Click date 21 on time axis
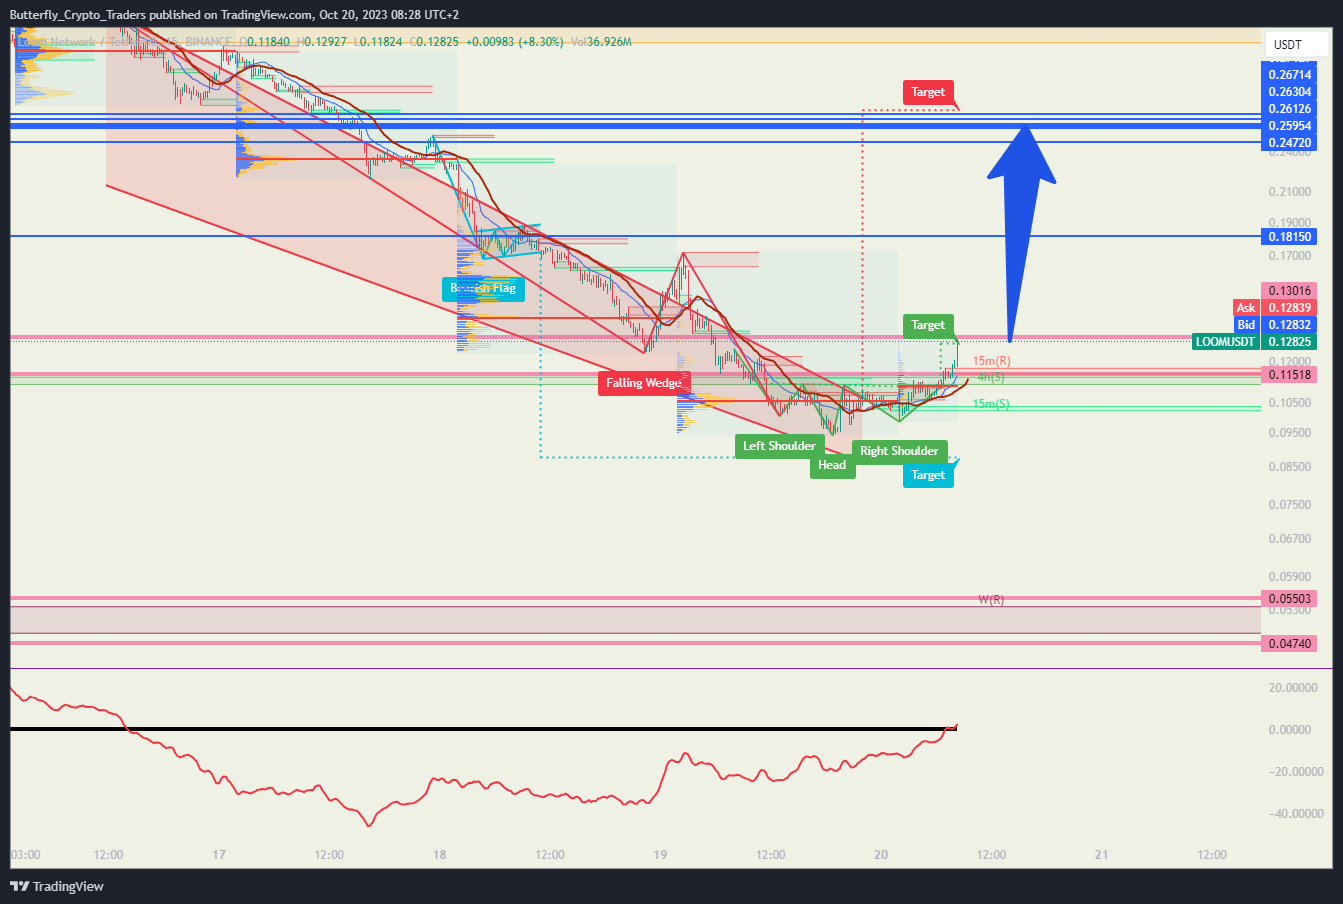Image resolution: width=1343 pixels, height=904 pixels. click(x=1101, y=855)
